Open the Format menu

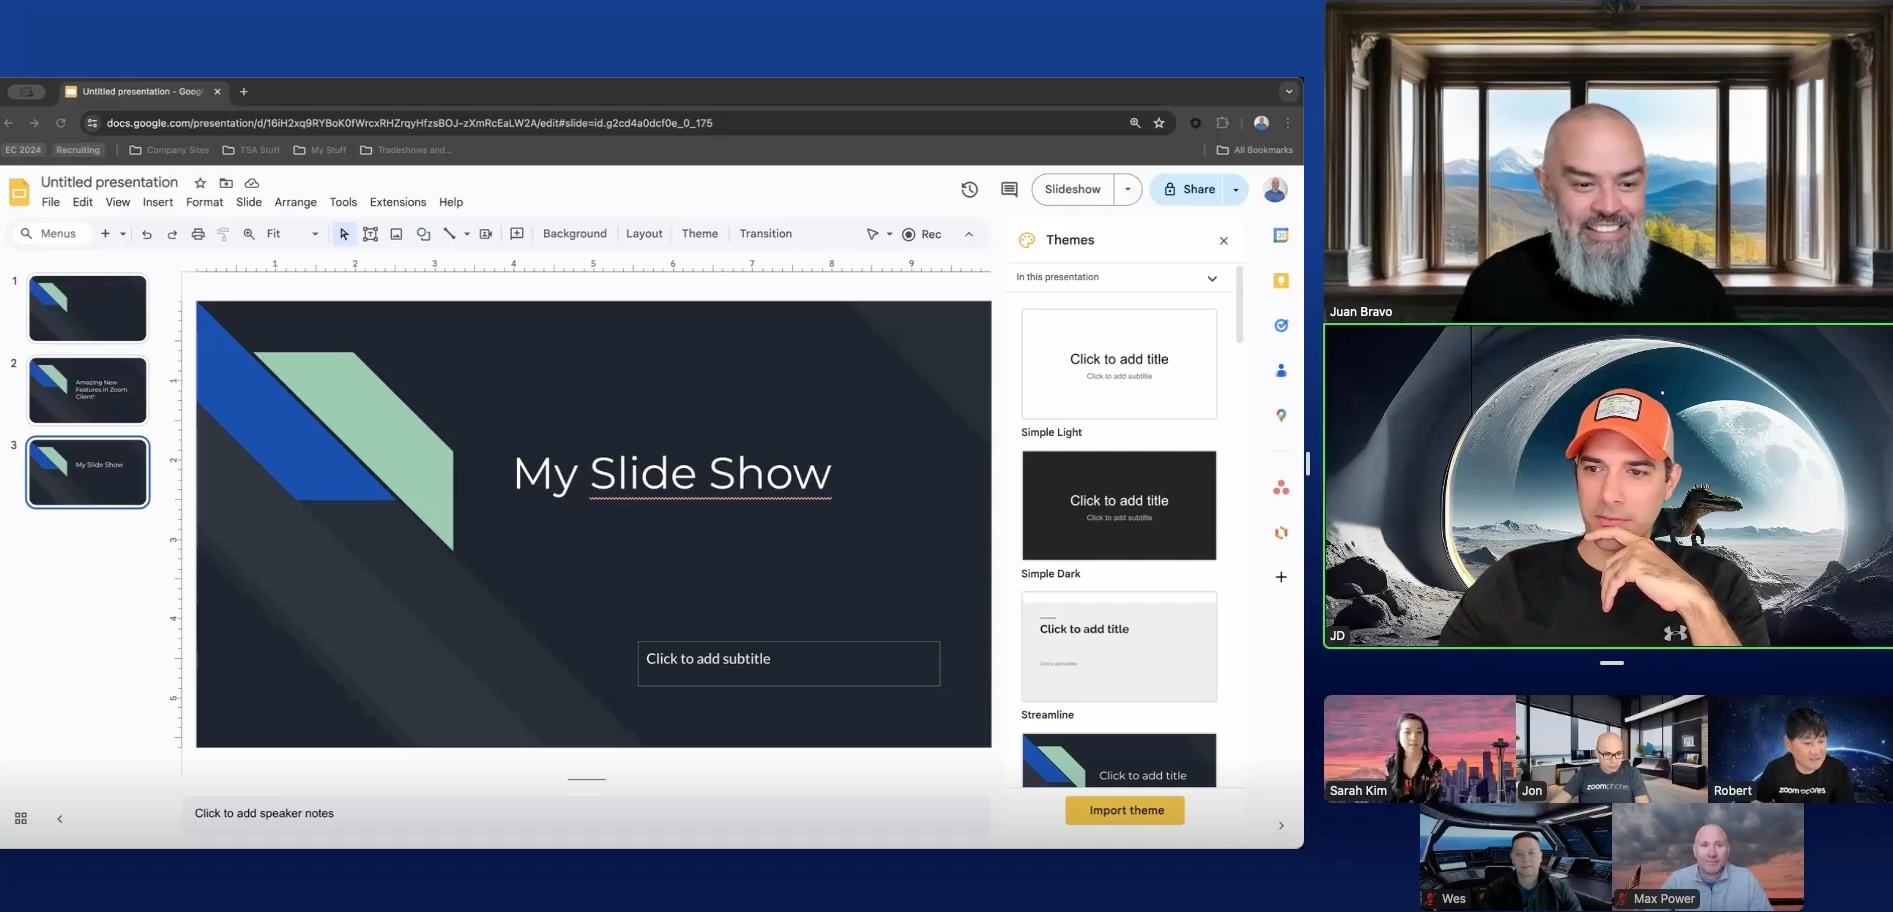[205, 202]
